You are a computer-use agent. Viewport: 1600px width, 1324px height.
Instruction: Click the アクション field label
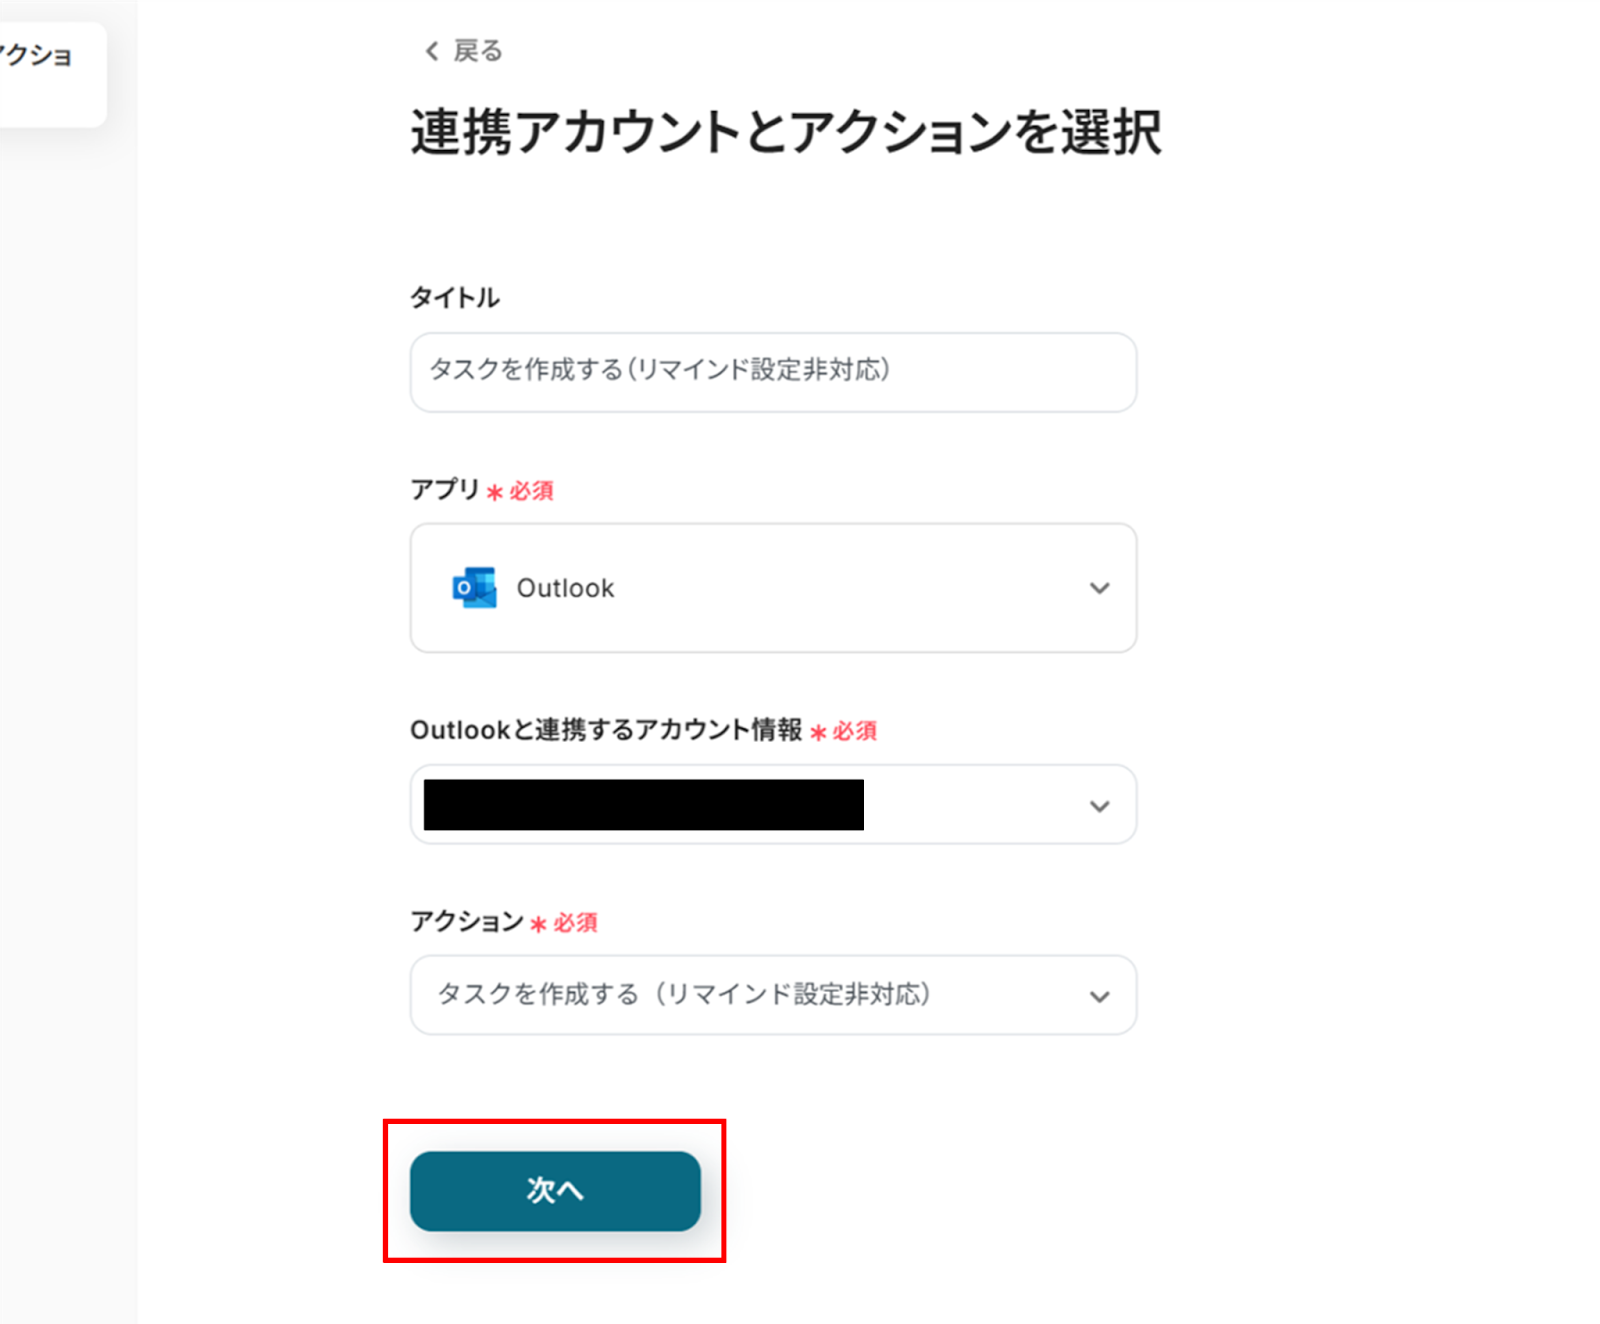pos(467,921)
